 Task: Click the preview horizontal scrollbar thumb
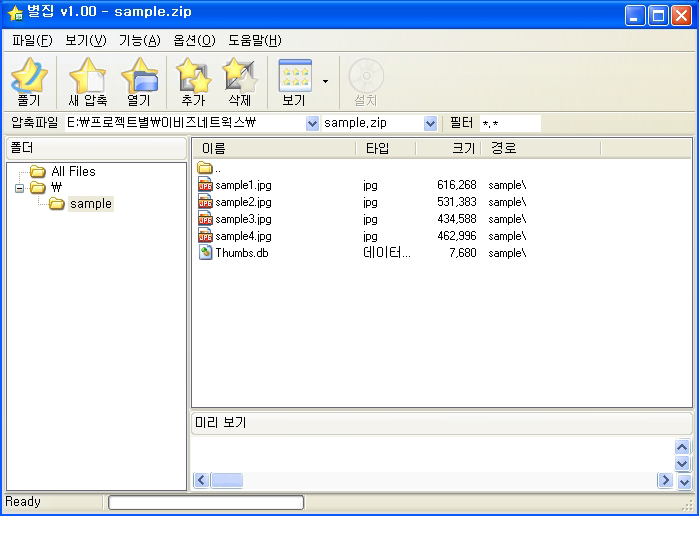227,480
